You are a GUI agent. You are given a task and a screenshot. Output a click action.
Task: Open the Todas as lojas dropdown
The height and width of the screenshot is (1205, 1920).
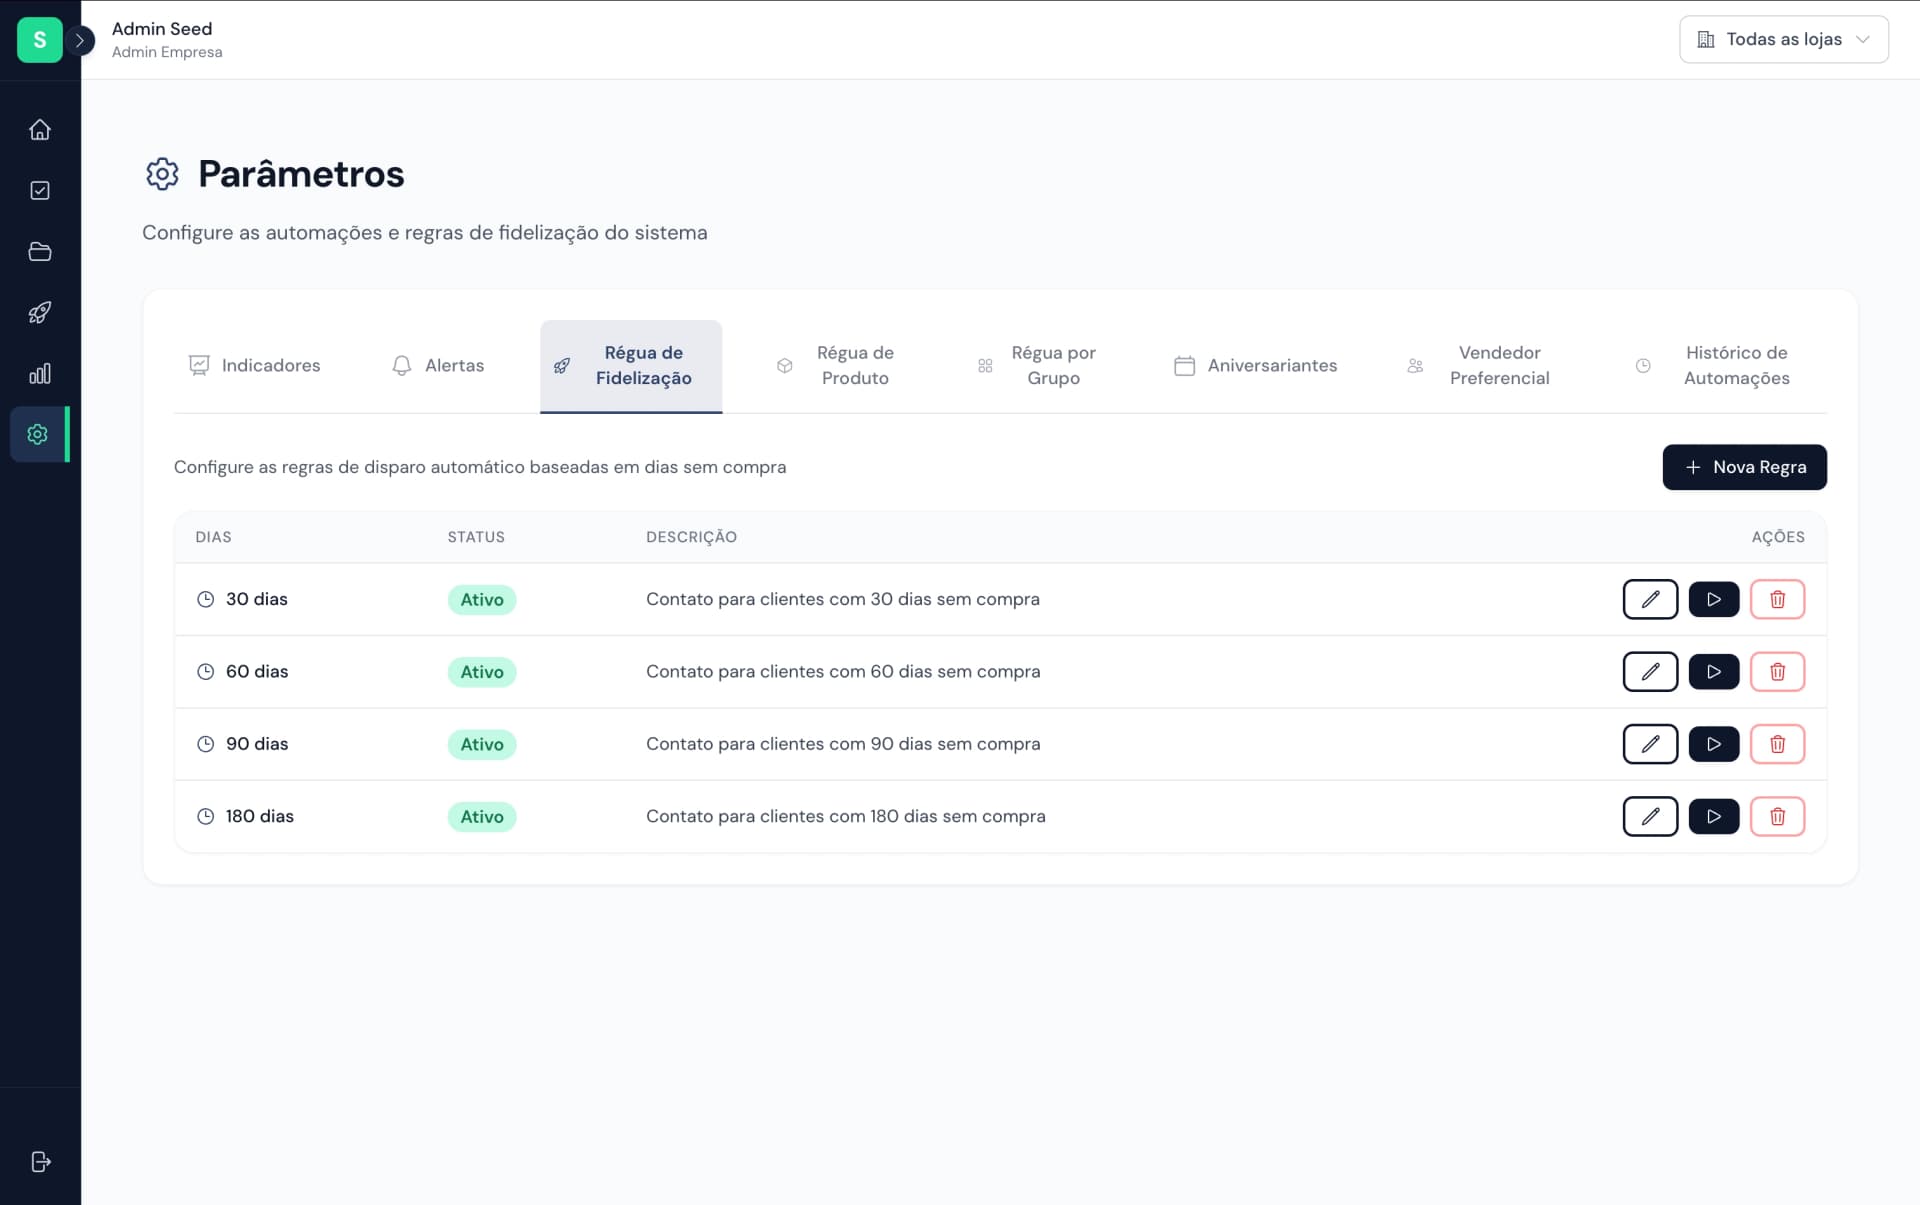[x=1783, y=40]
